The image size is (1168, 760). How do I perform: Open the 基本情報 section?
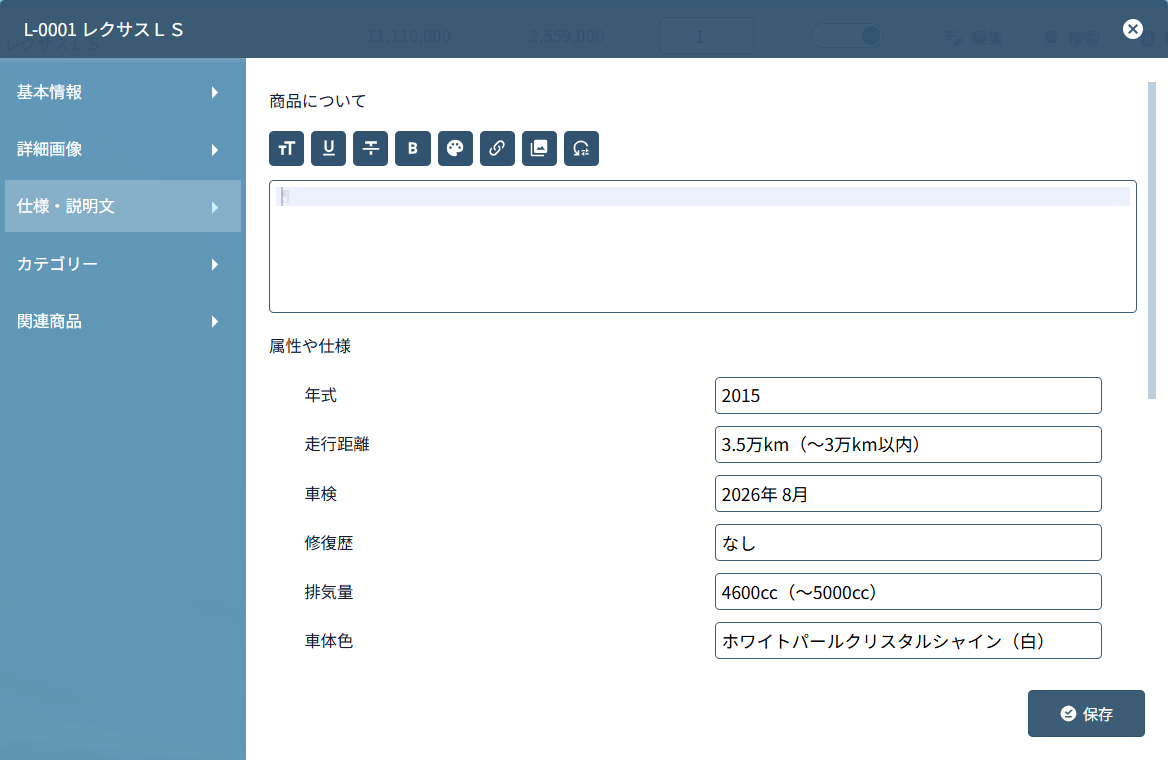click(x=123, y=92)
